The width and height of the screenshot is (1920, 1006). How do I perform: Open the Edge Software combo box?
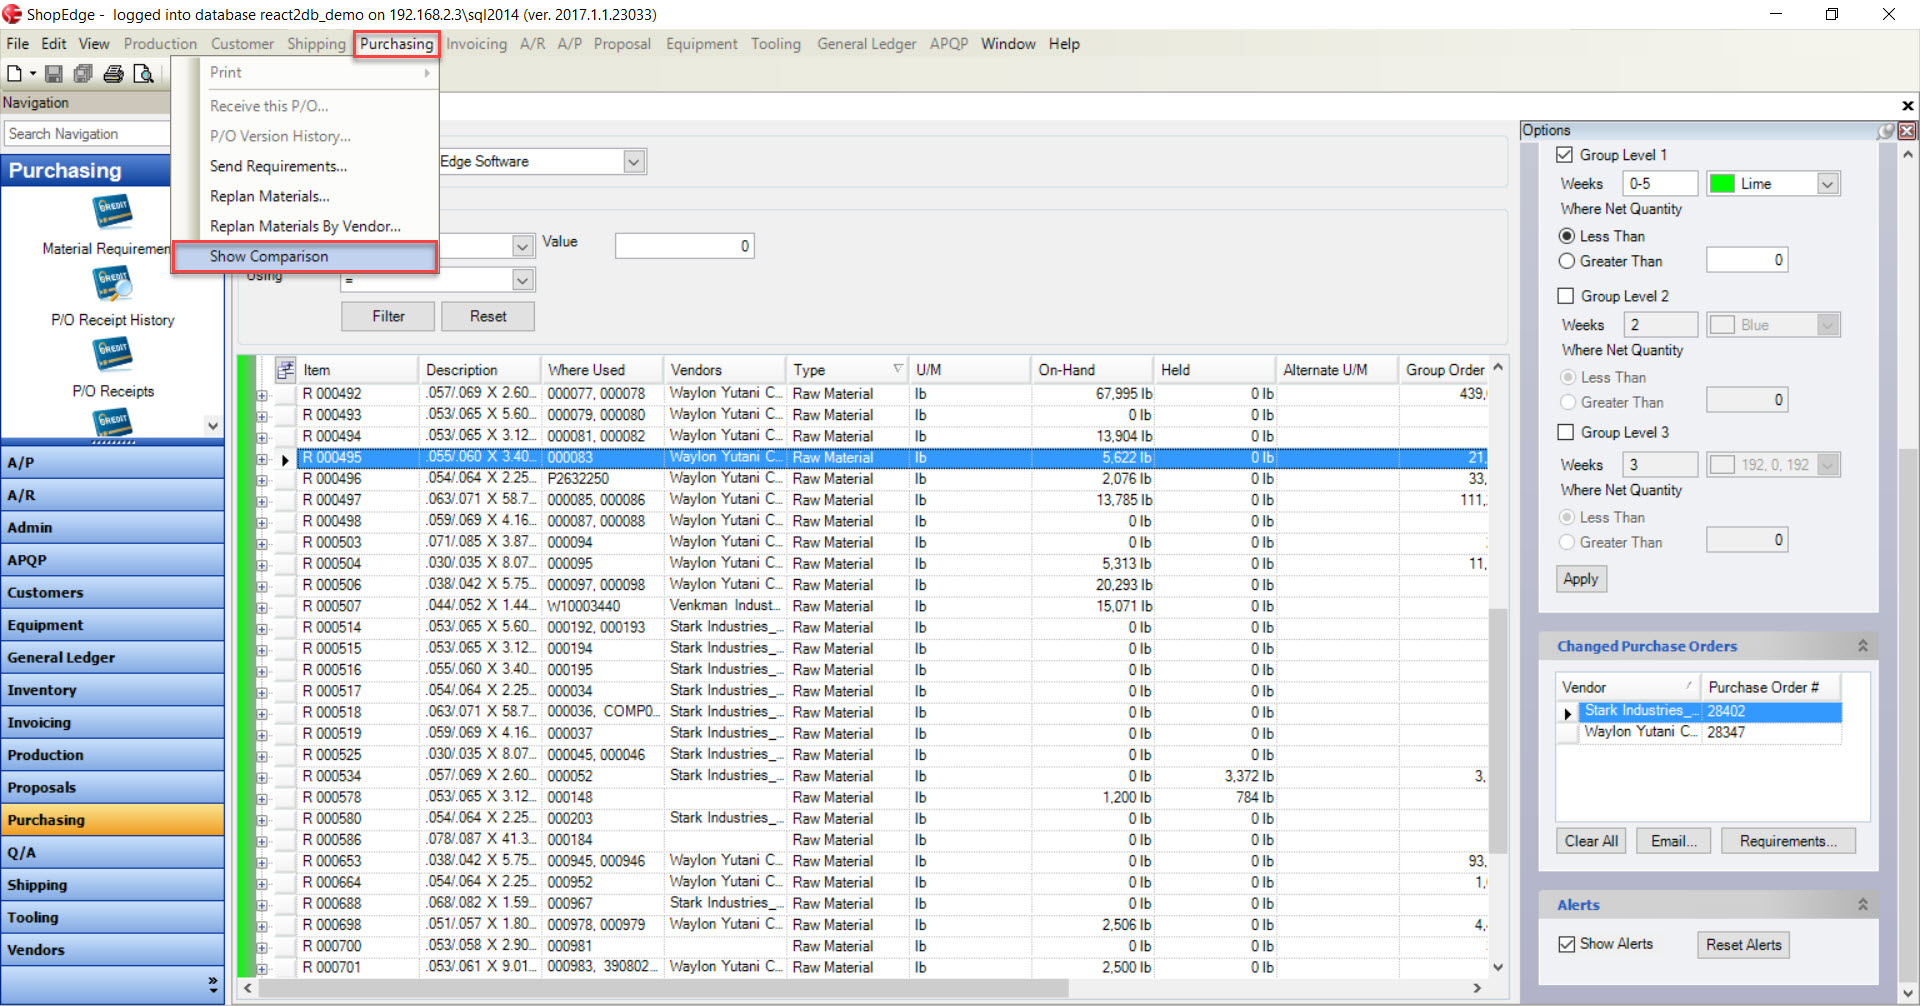(x=634, y=162)
